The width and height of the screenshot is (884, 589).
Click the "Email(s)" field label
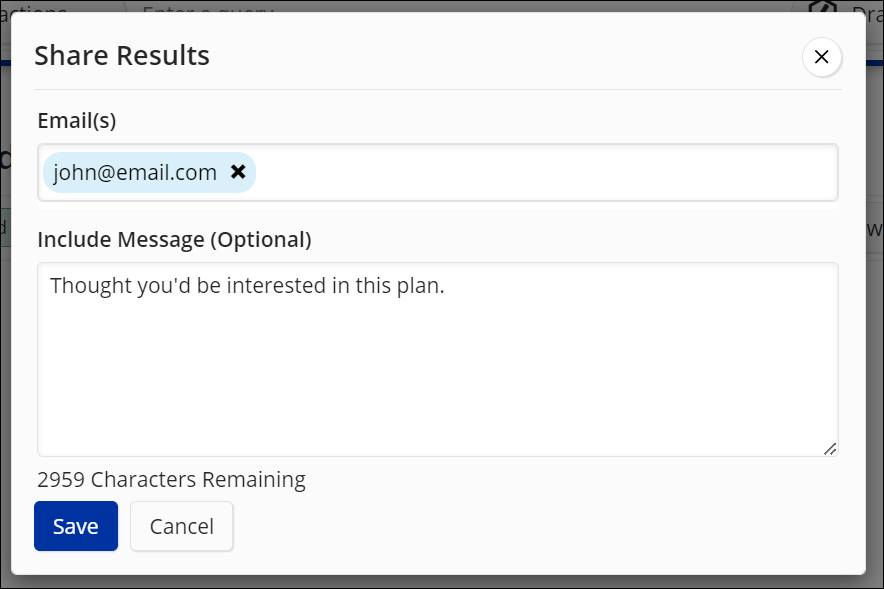tap(77, 120)
